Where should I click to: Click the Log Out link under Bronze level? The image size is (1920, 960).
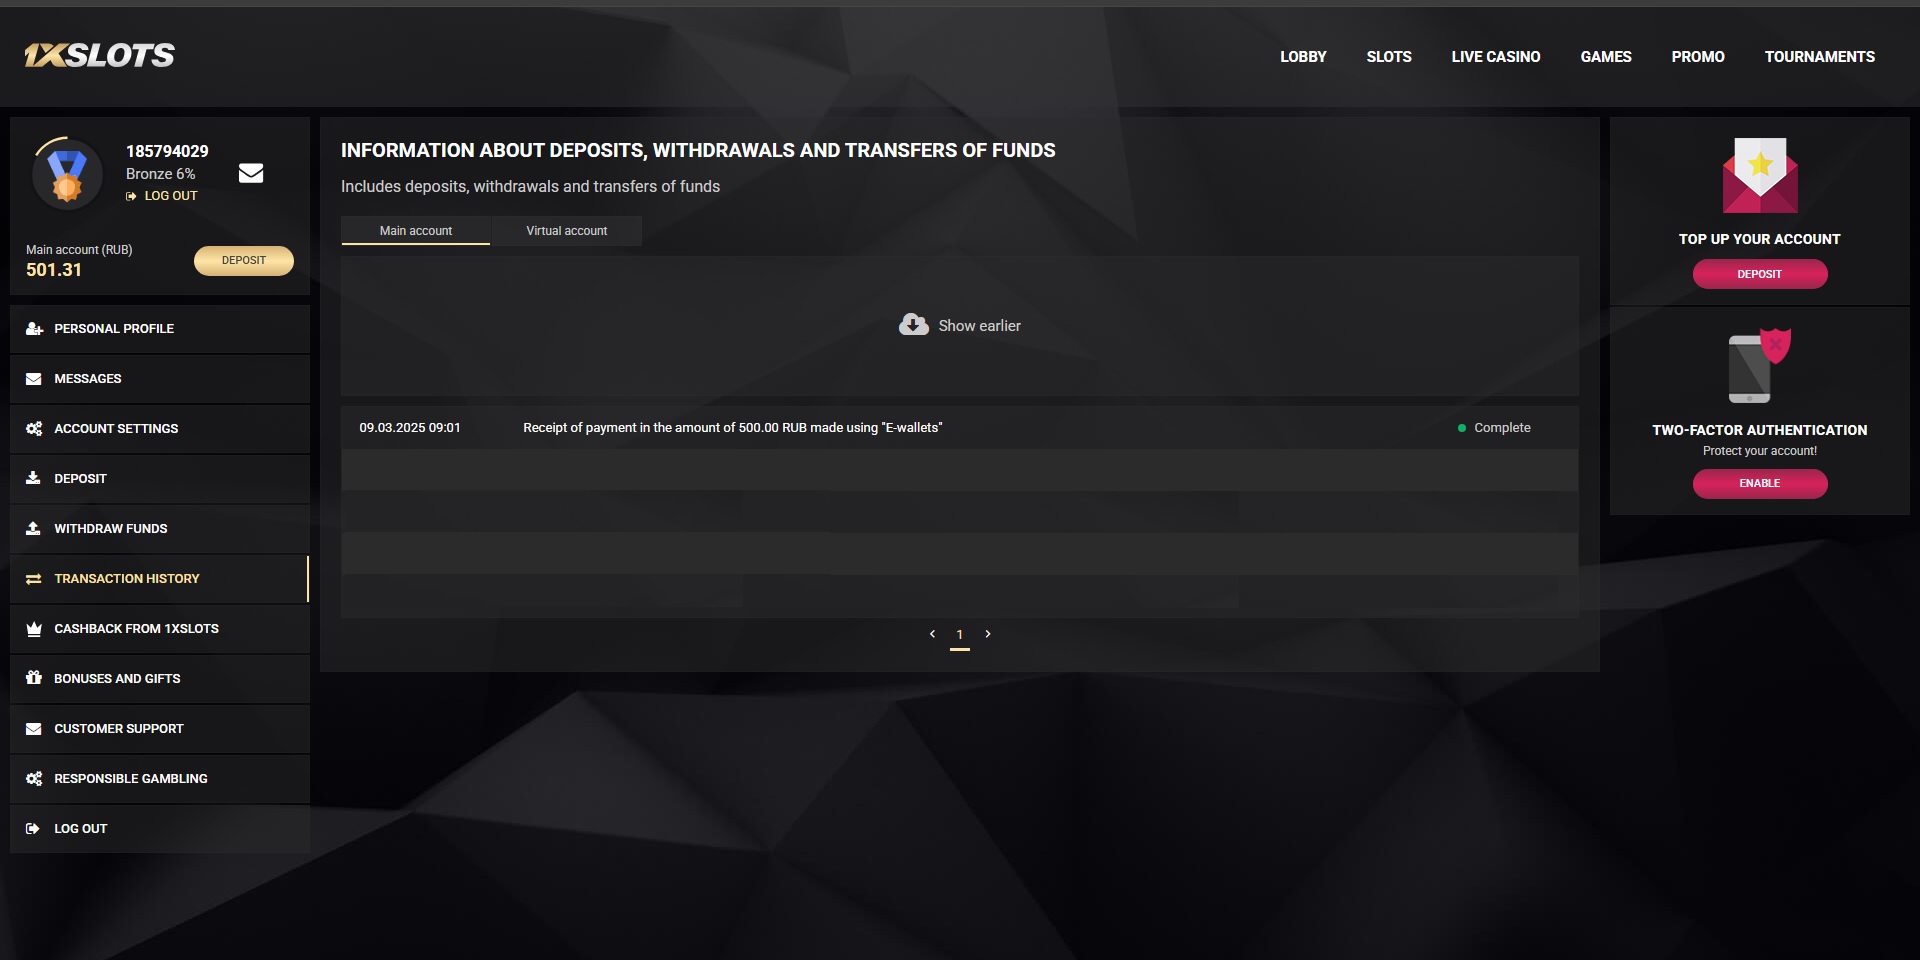click(x=162, y=196)
